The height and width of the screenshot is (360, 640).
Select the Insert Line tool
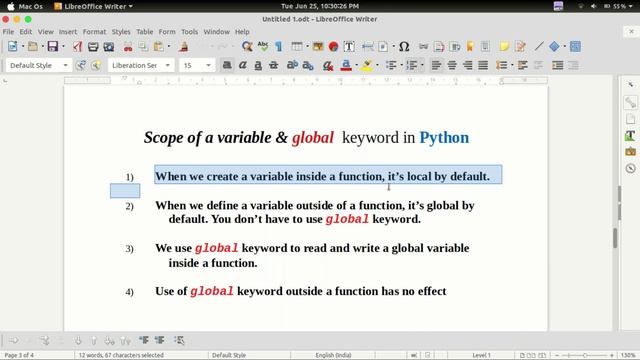click(x=539, y=47)
